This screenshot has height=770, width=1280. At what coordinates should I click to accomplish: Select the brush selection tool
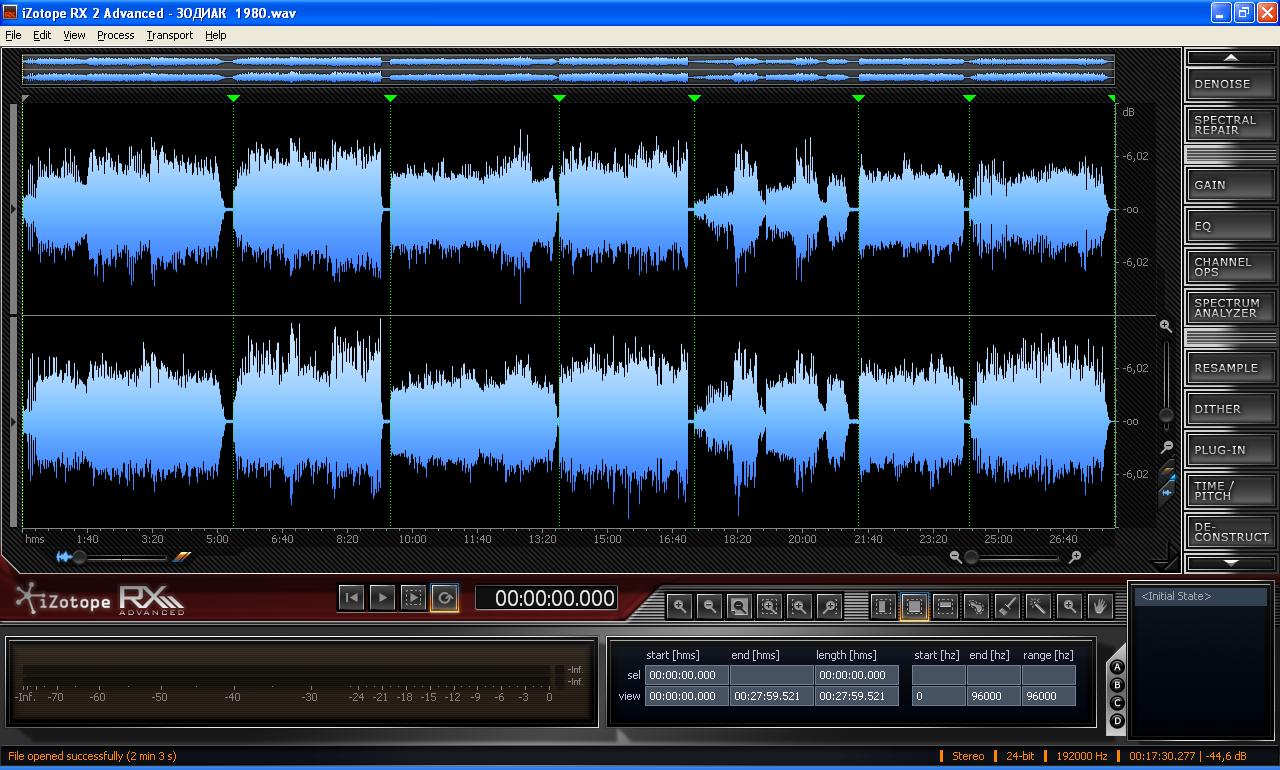click(1007, 605)
